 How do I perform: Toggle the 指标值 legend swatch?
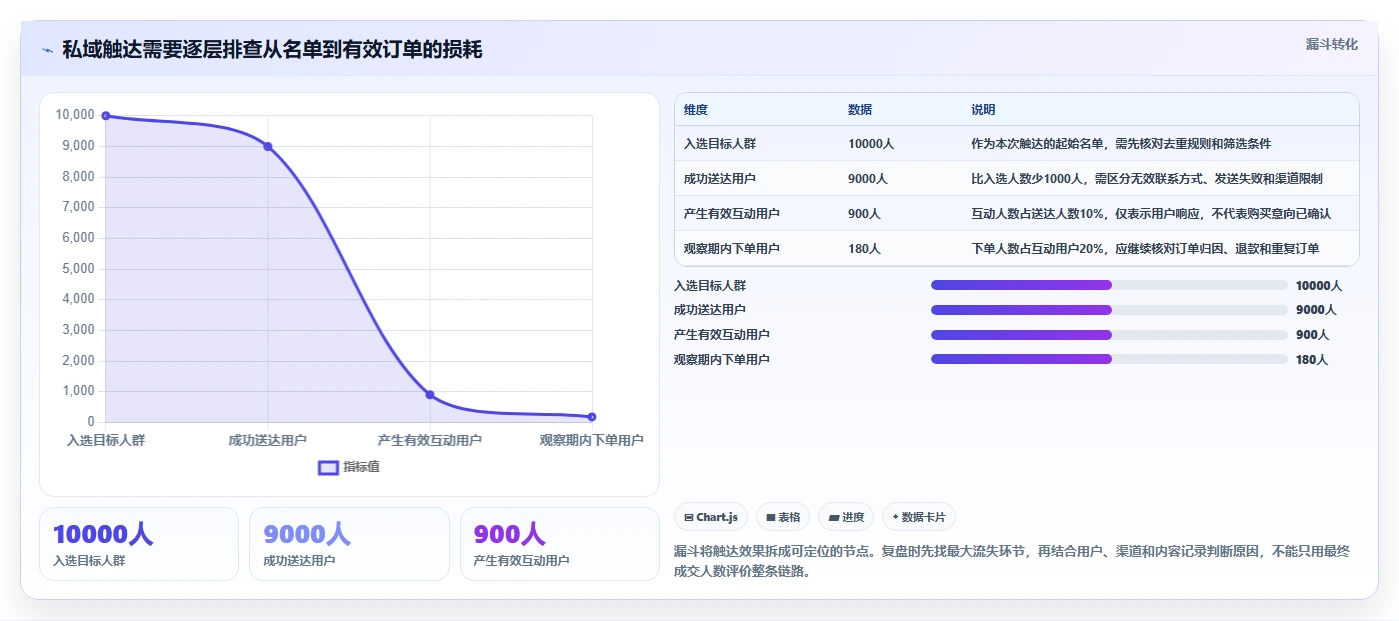328,468
